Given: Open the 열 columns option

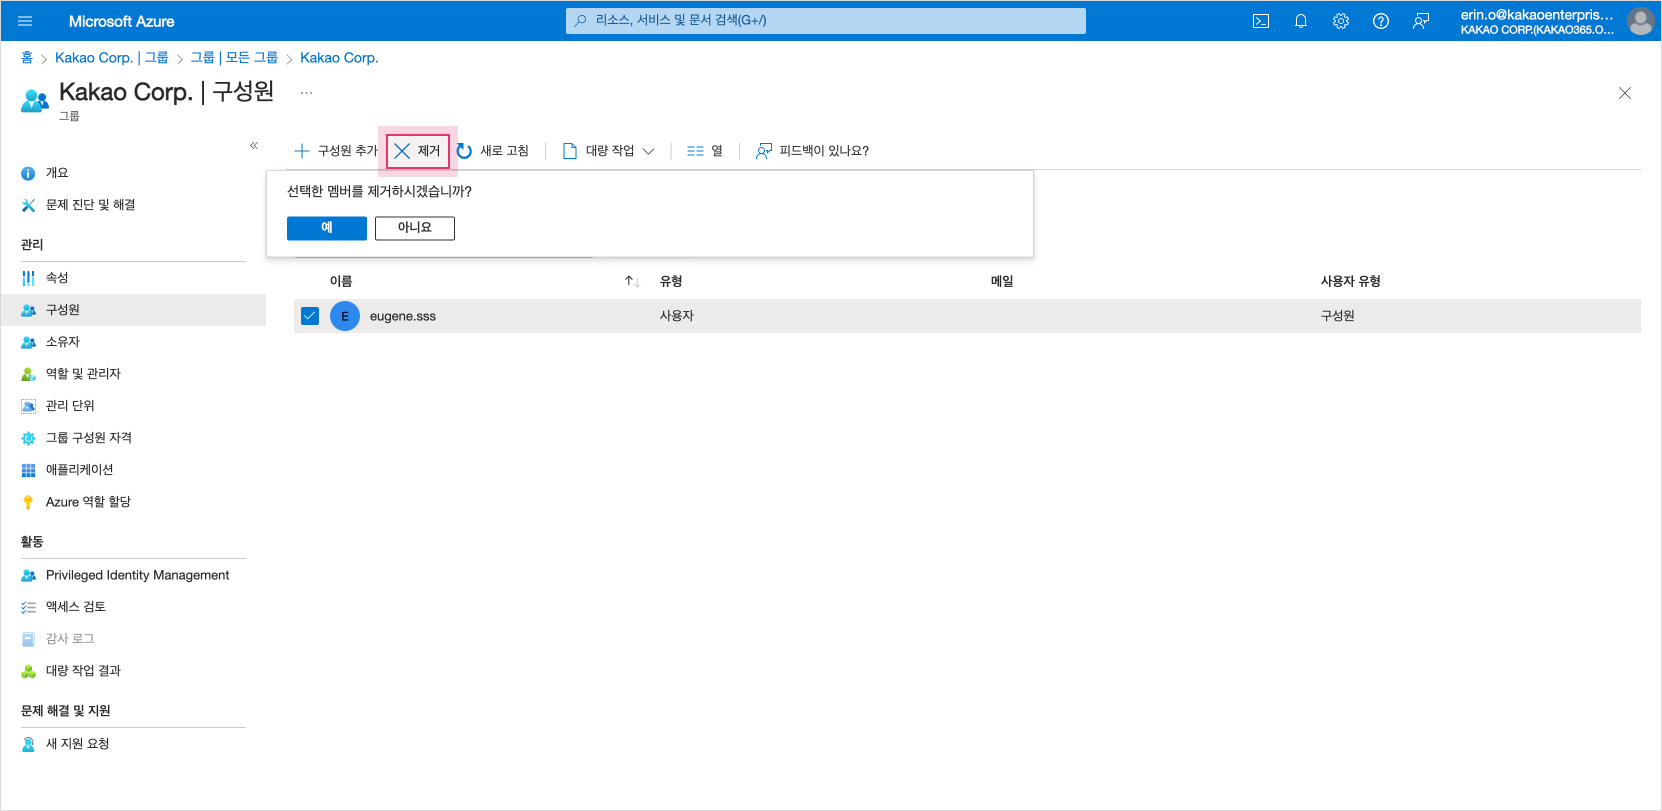Looking at the screenshot, I should coord(705,151).
